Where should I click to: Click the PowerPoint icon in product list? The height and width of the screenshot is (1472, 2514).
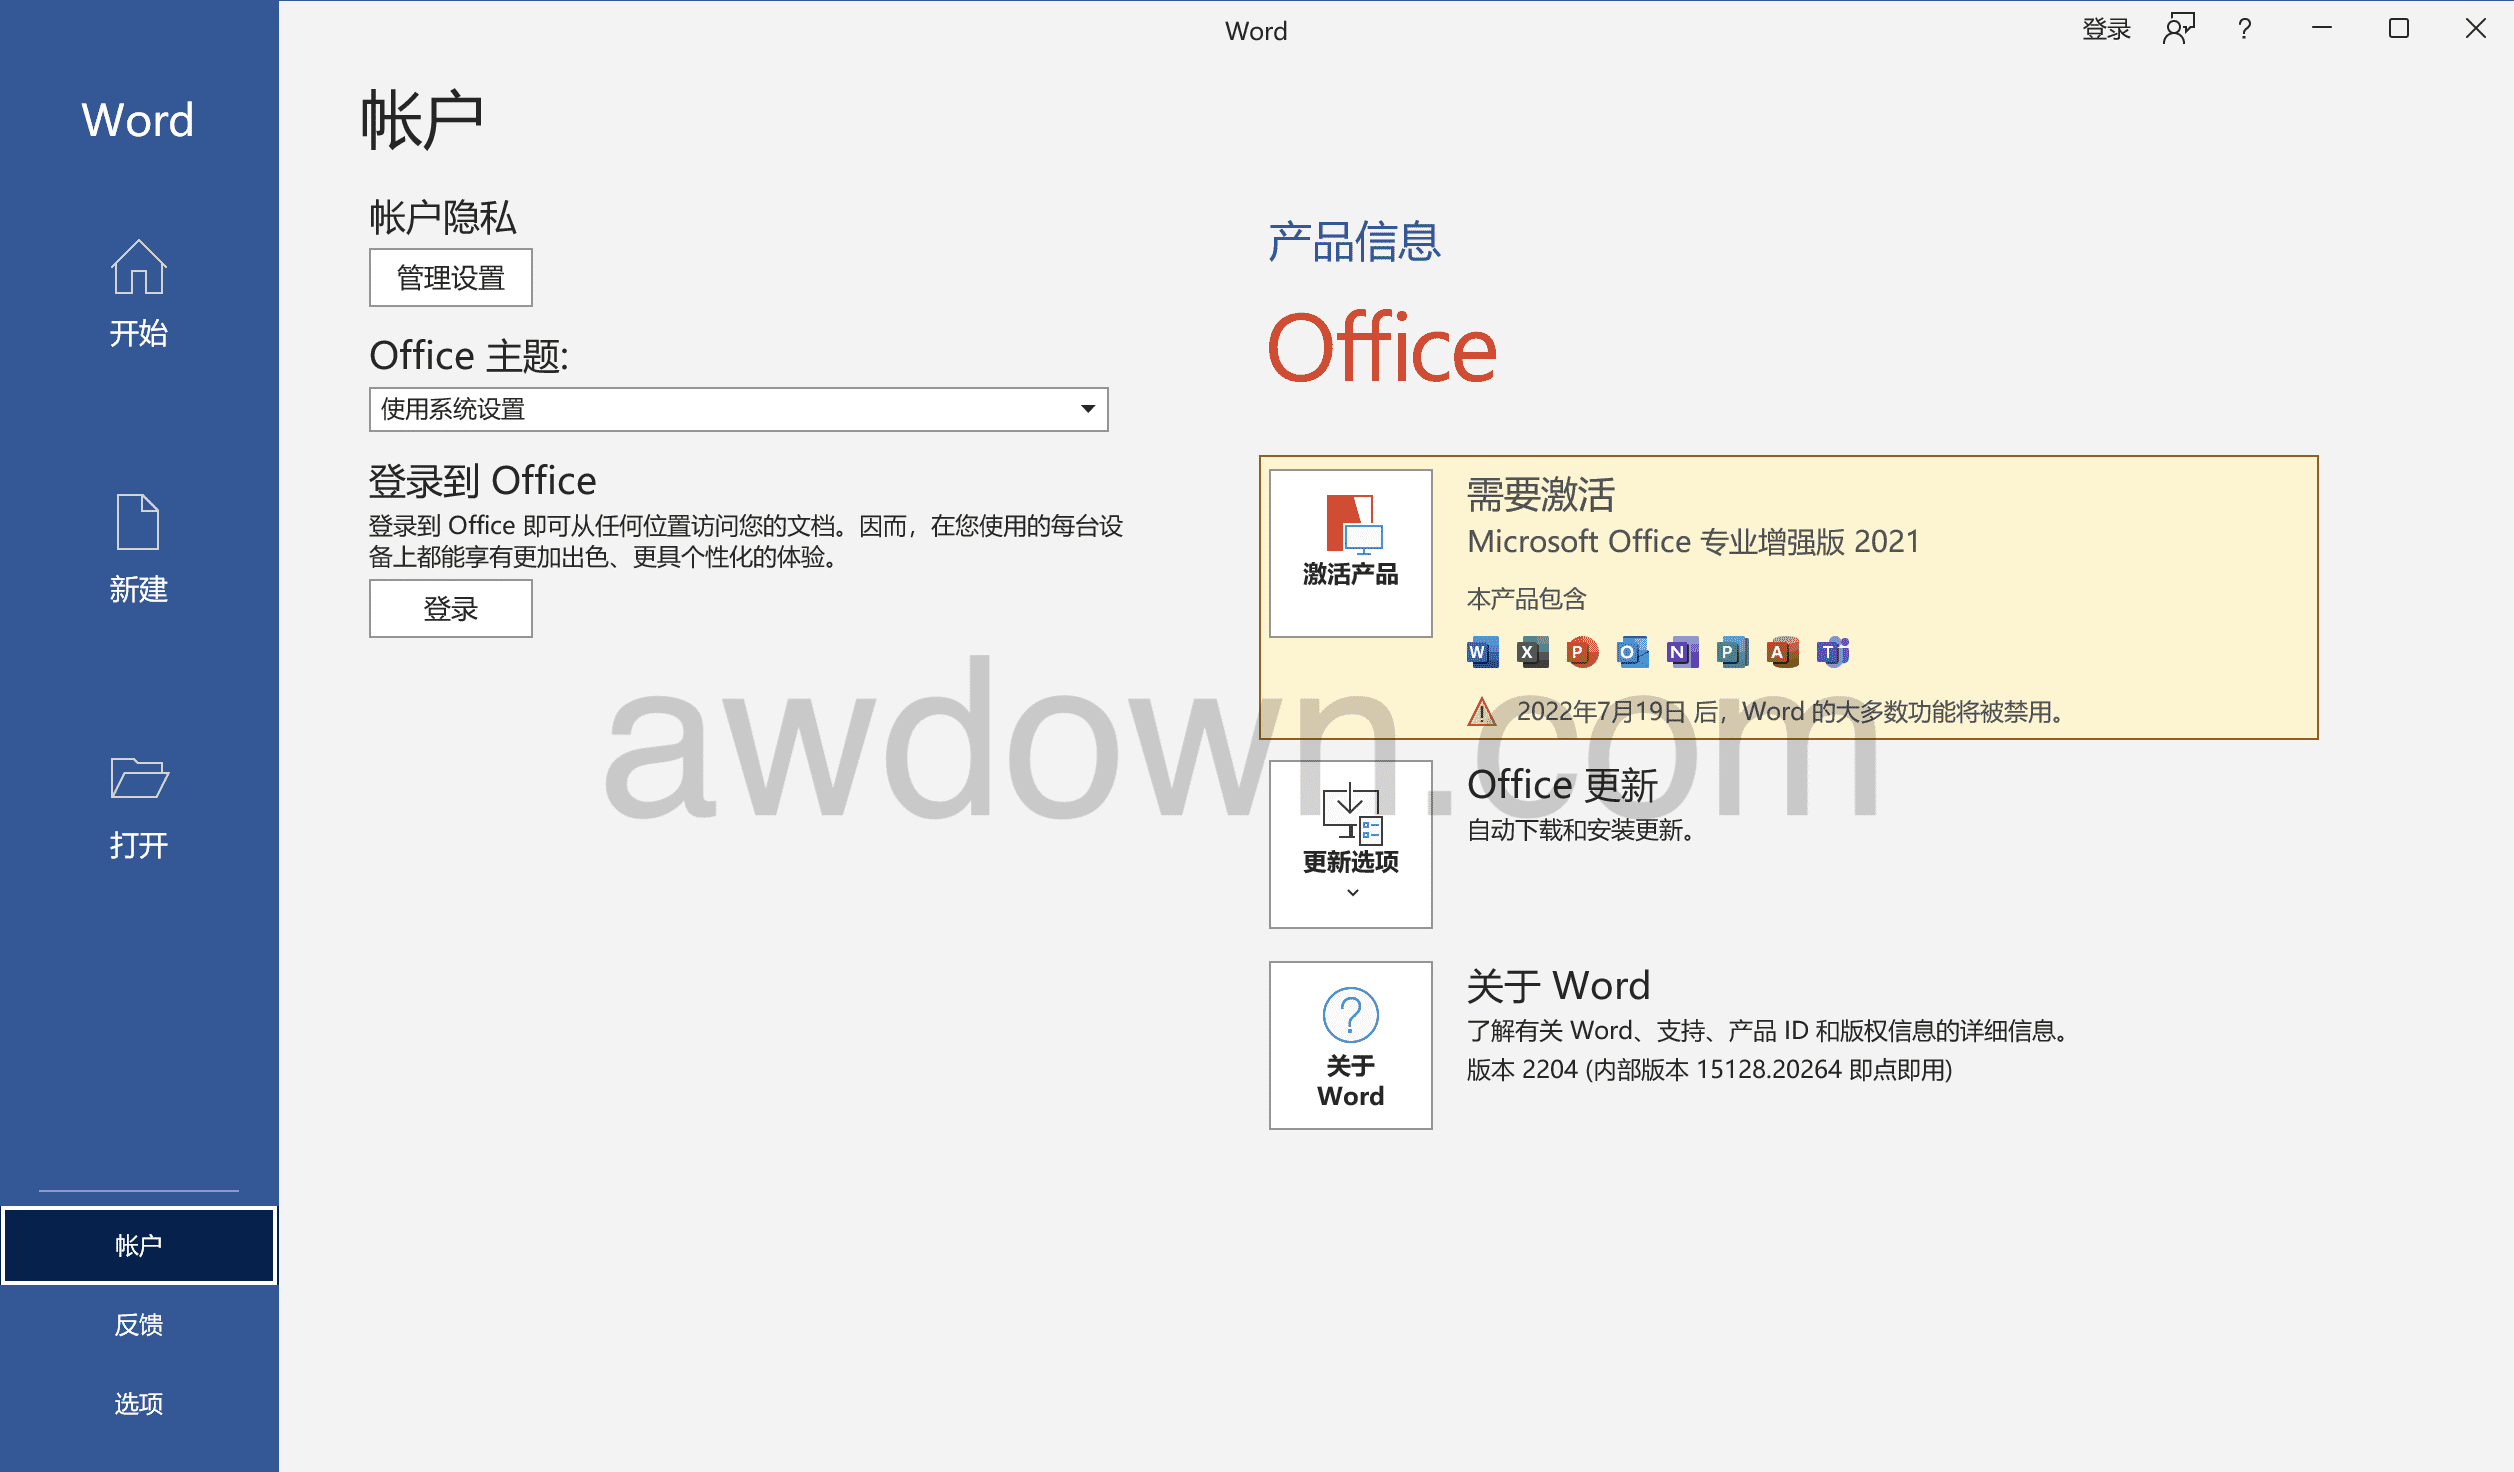[x=1581, y=653]
